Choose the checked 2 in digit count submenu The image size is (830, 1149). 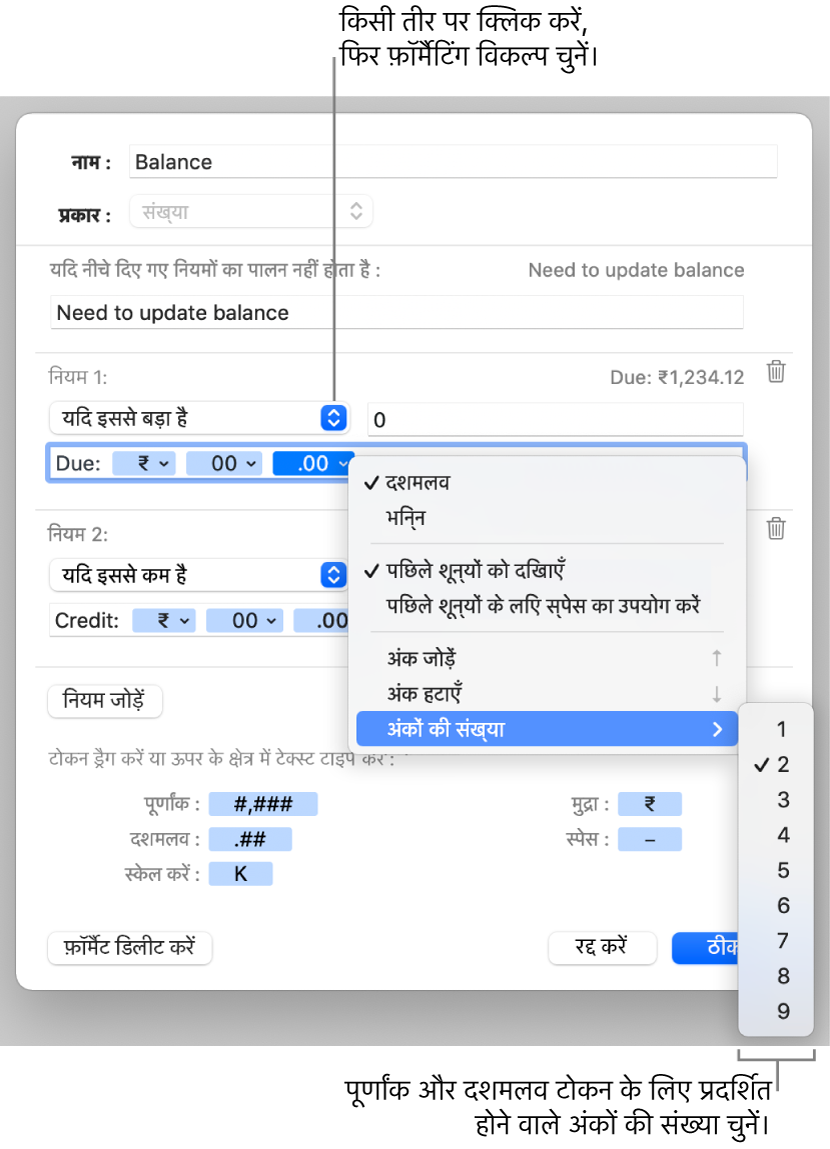[x=776, y=764]
